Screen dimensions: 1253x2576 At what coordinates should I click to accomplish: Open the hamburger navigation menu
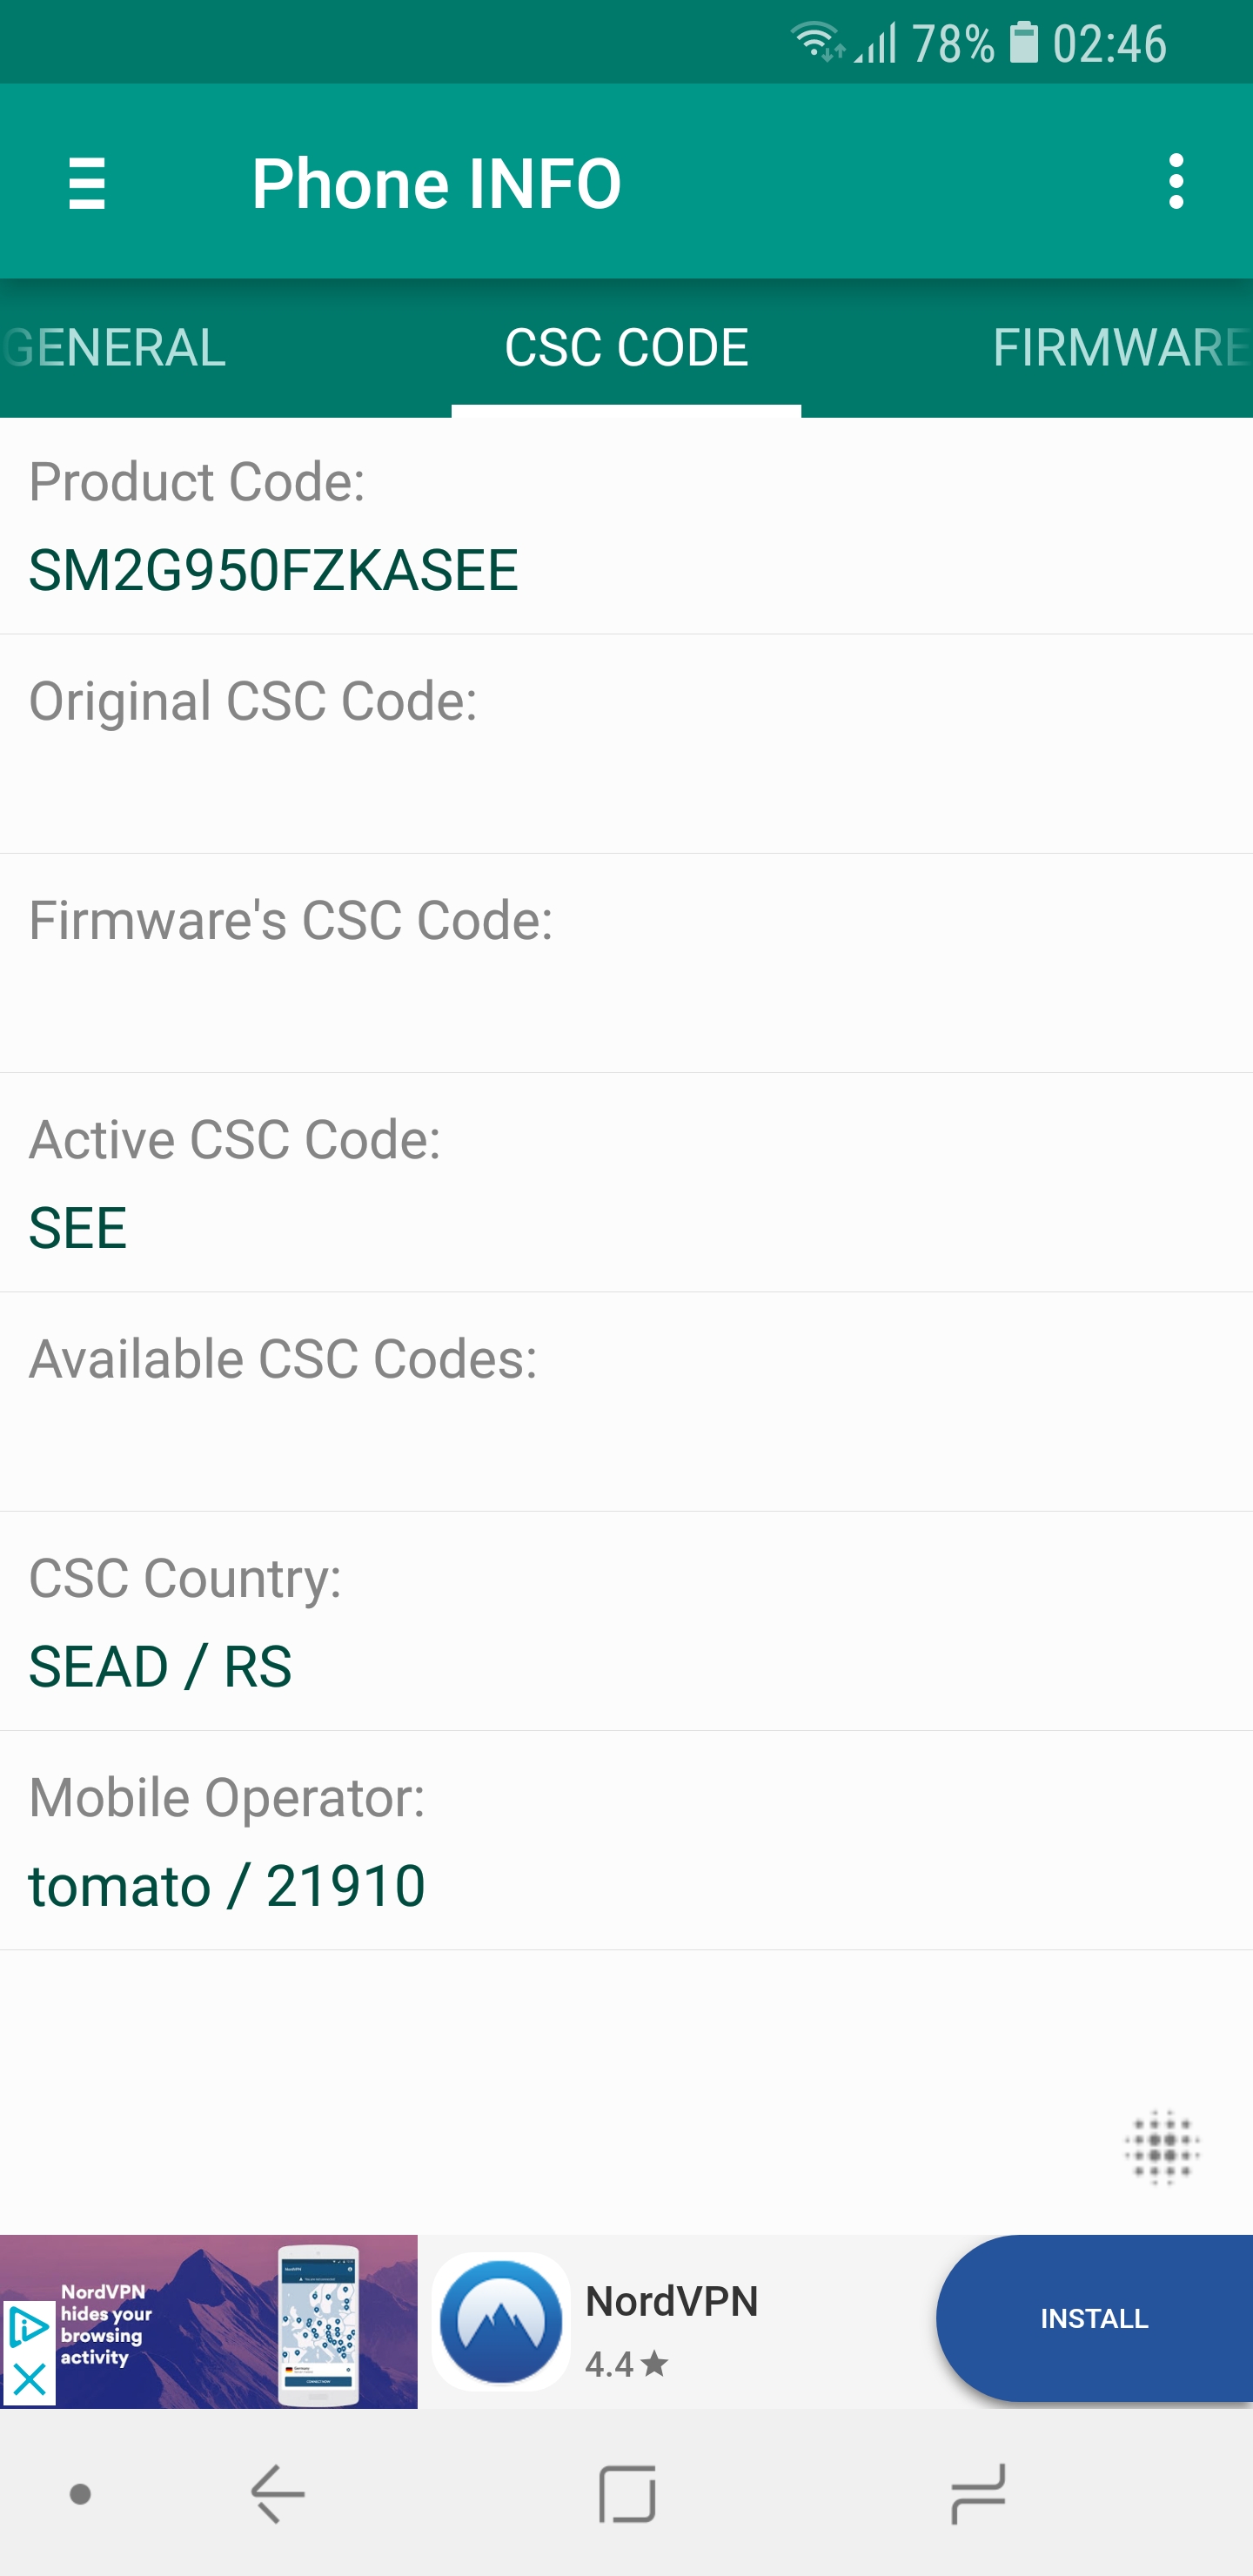tap(87, 183)
